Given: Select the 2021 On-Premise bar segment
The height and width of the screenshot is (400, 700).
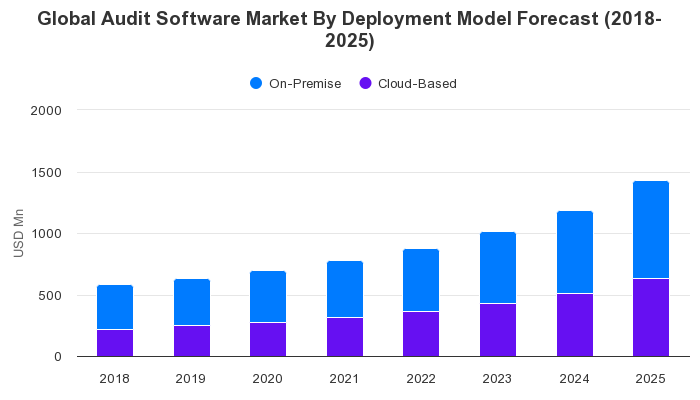Looking at the screenshot, I should (345, 289).
